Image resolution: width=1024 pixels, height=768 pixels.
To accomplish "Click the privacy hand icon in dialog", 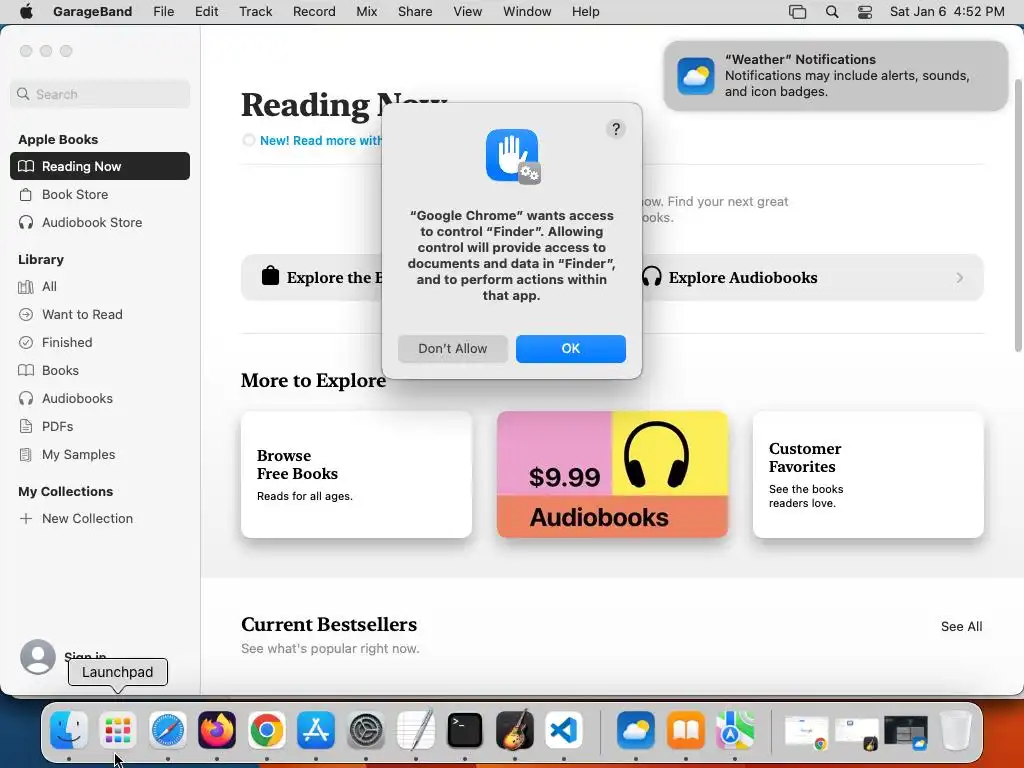I will pyautogui.click(x=513, y=156).
